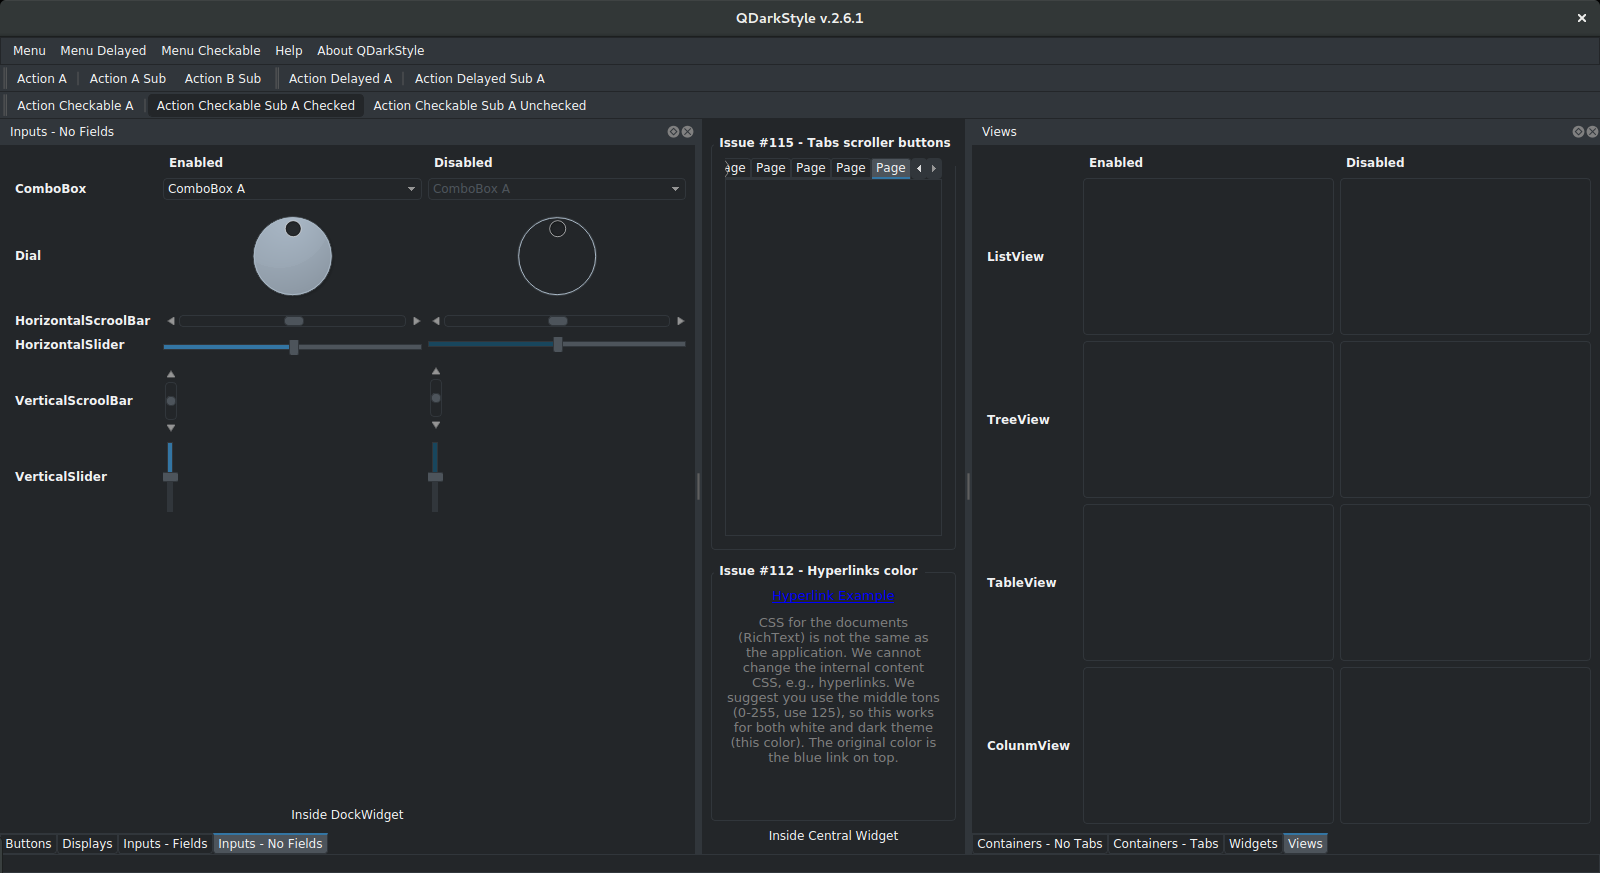Switch to the Containers - Tabs tab
Image resolution: width=1600 pixels, height=873 pixels.
[x=1165, y=844]
